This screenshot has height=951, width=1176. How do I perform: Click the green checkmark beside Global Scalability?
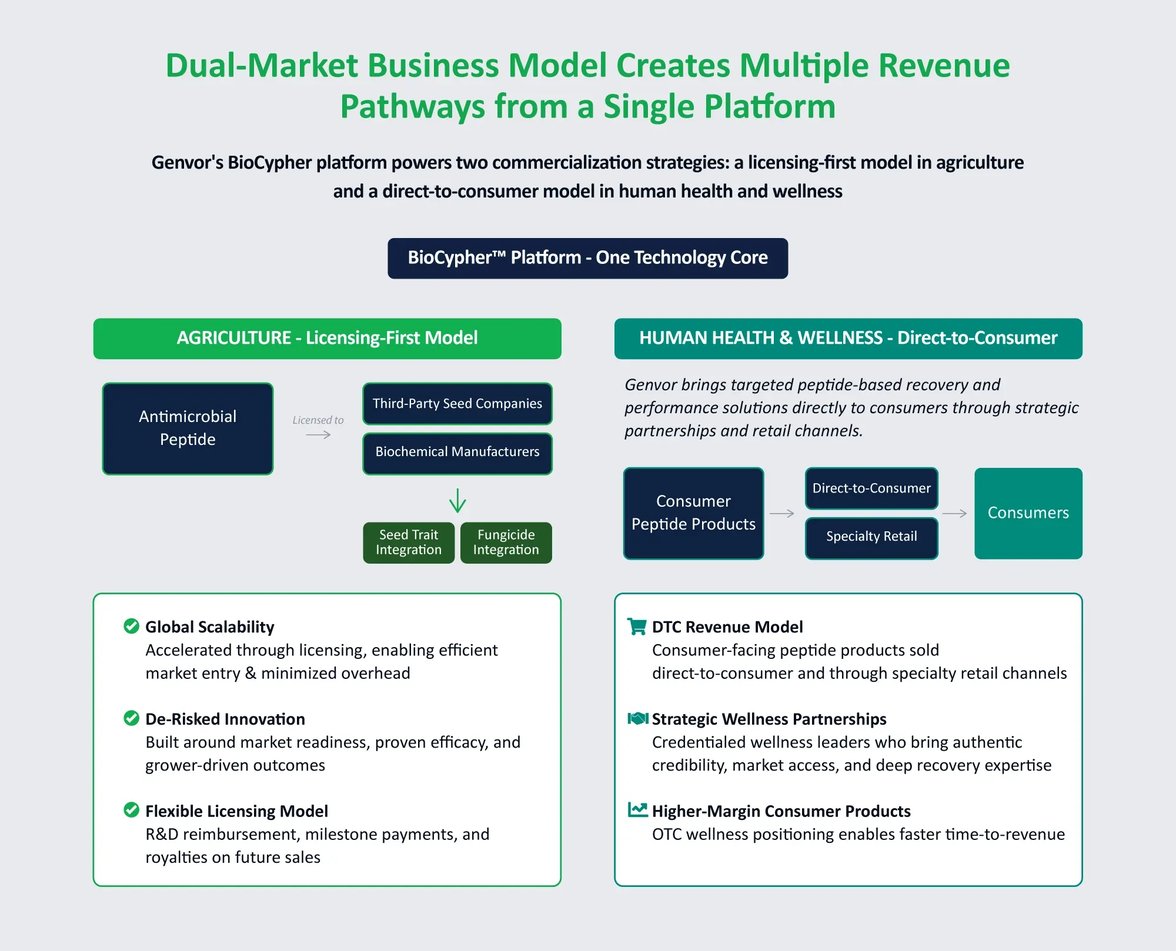click(131, 626)
